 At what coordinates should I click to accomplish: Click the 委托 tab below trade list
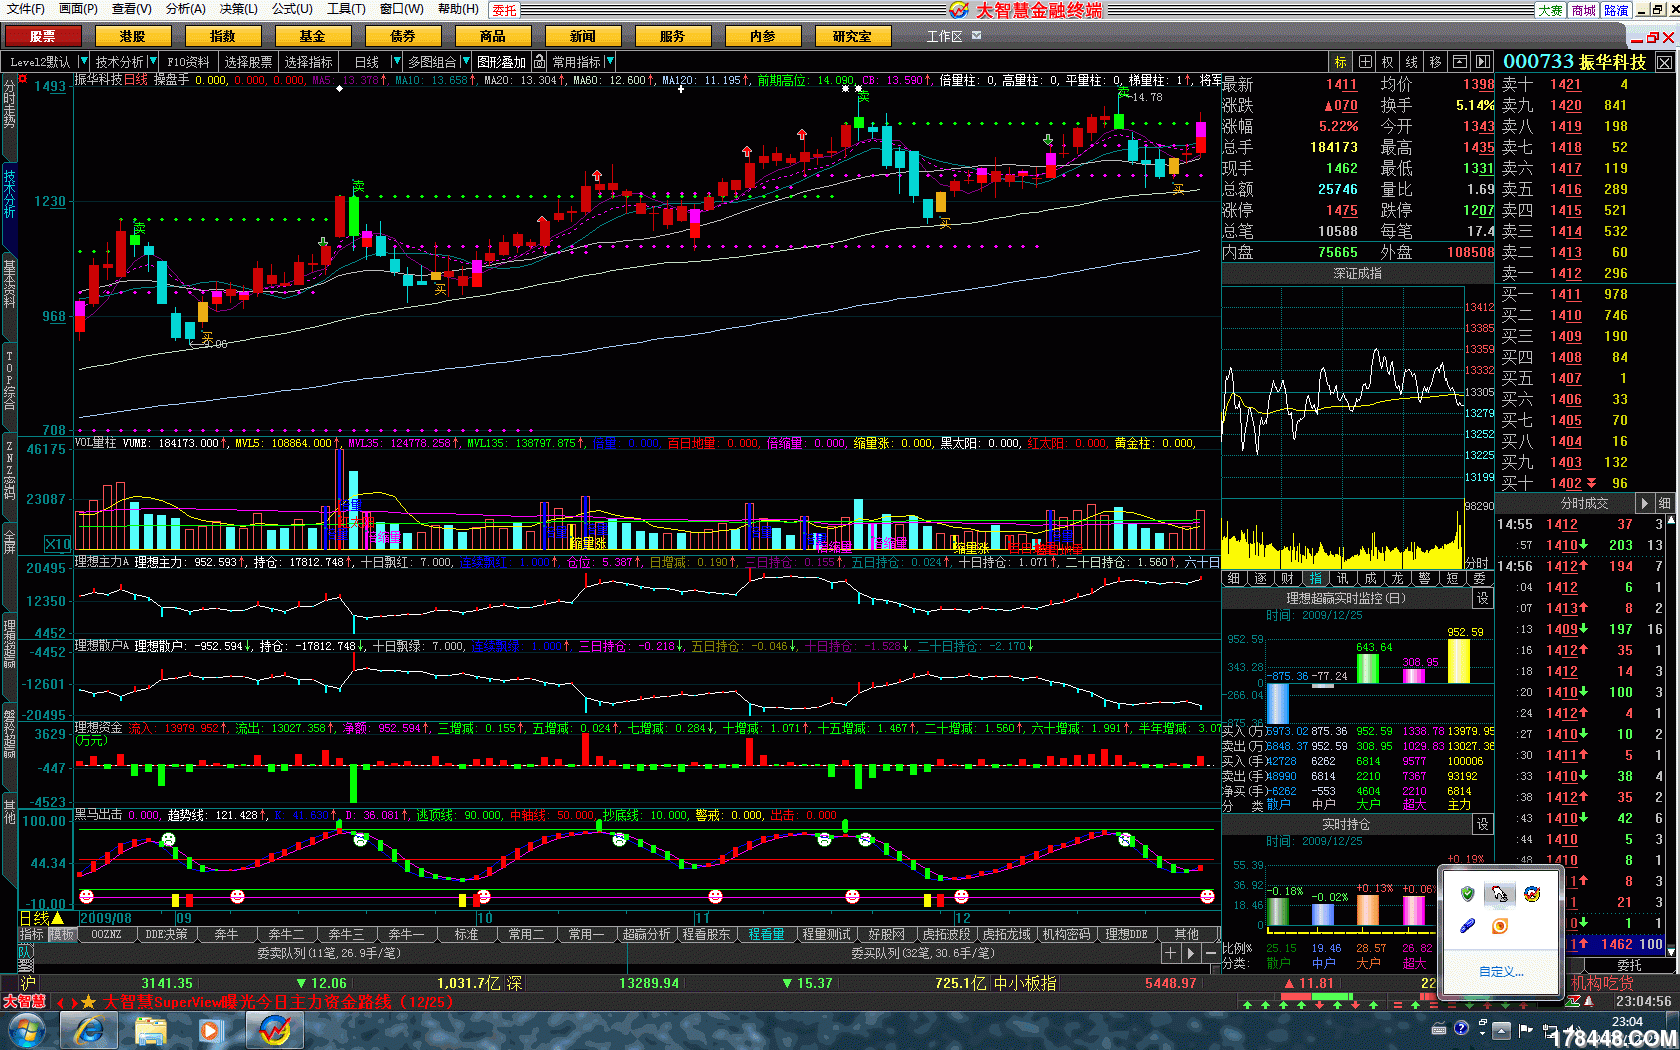[x=1629, y=965]
